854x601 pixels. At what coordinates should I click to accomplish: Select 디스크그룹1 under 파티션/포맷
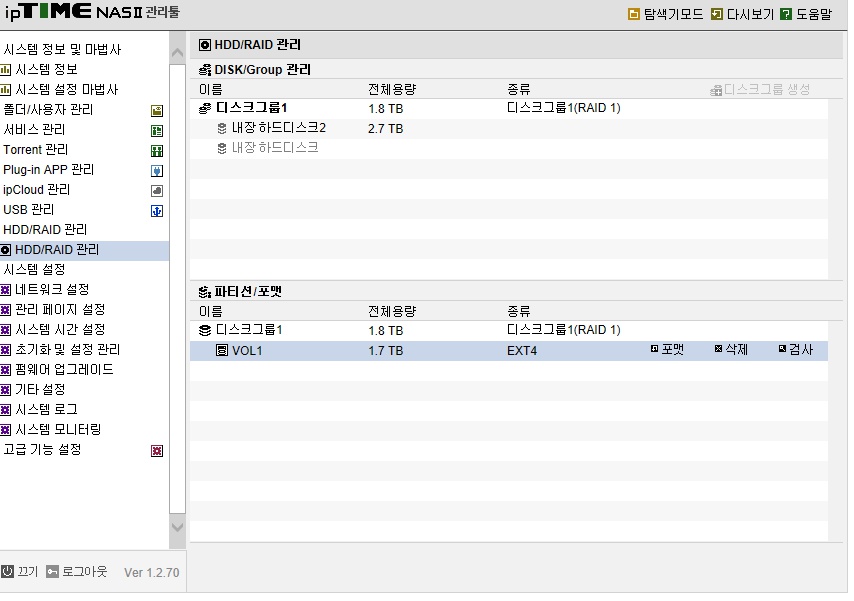(x=249, y=330)
